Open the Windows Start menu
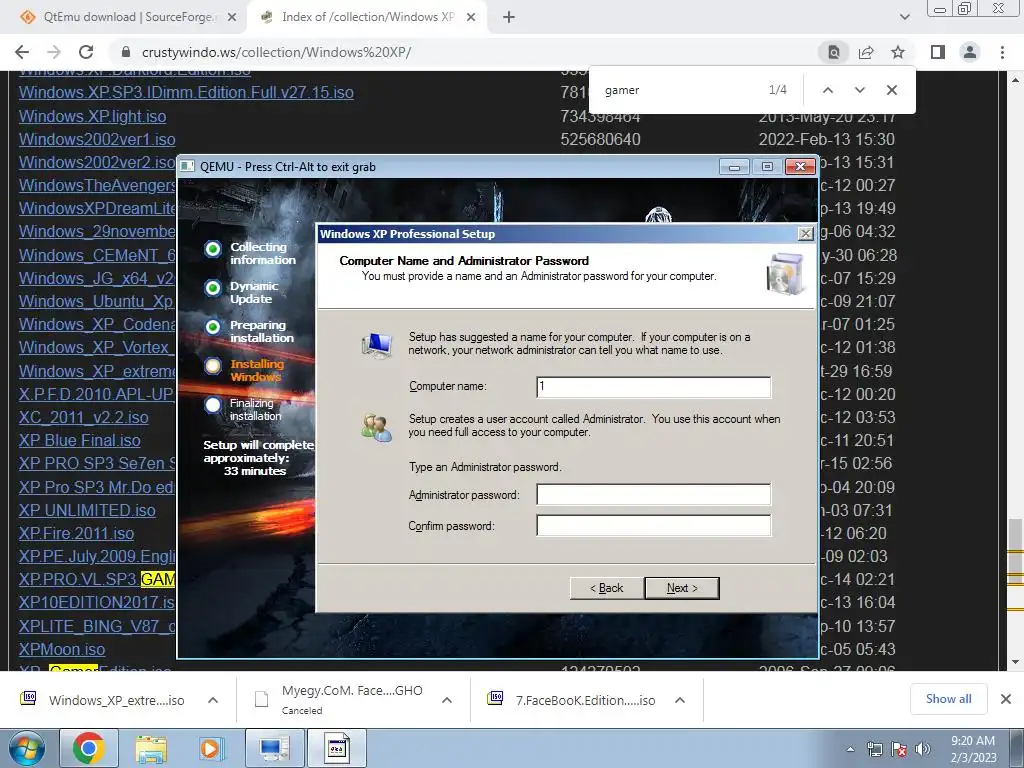 [x=26, y=748]
